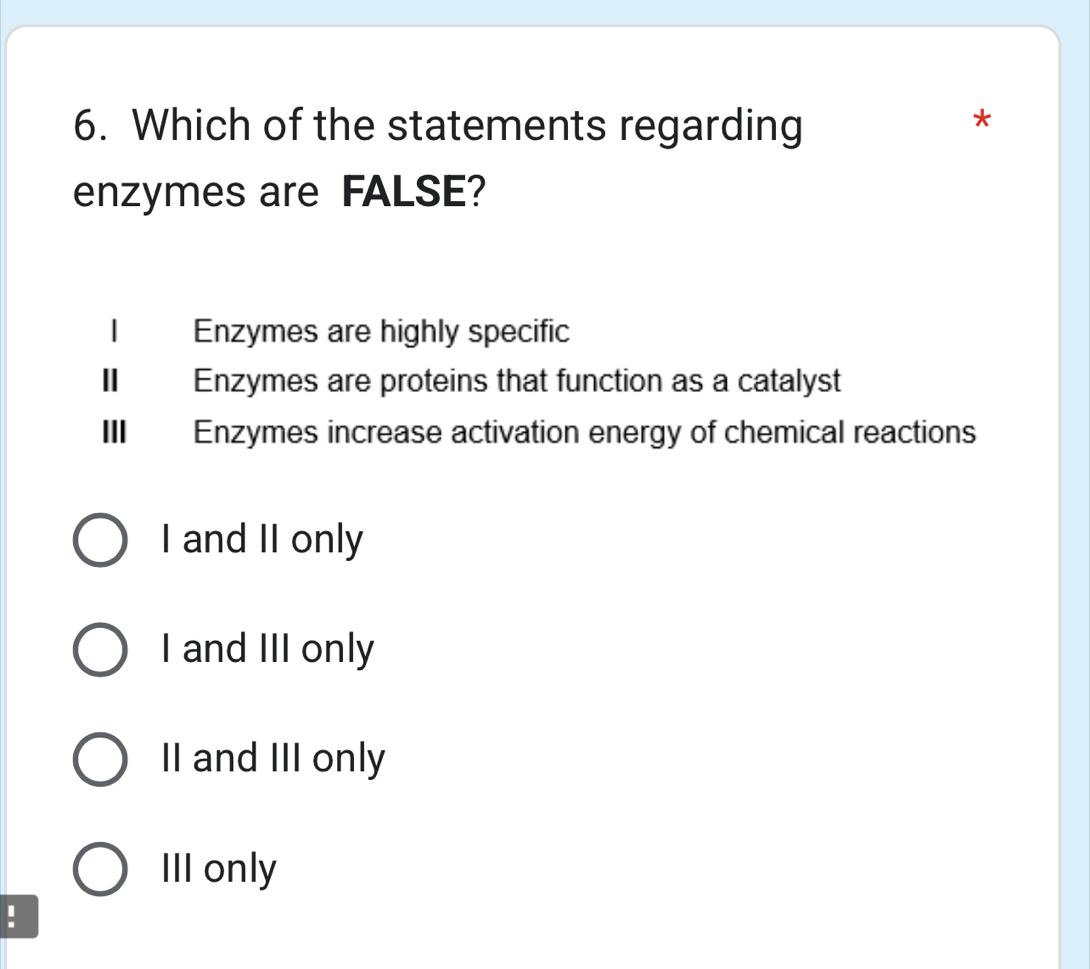Click statement III about activation energy
This screenshot has width=1090, height=969.
(585, 431)
